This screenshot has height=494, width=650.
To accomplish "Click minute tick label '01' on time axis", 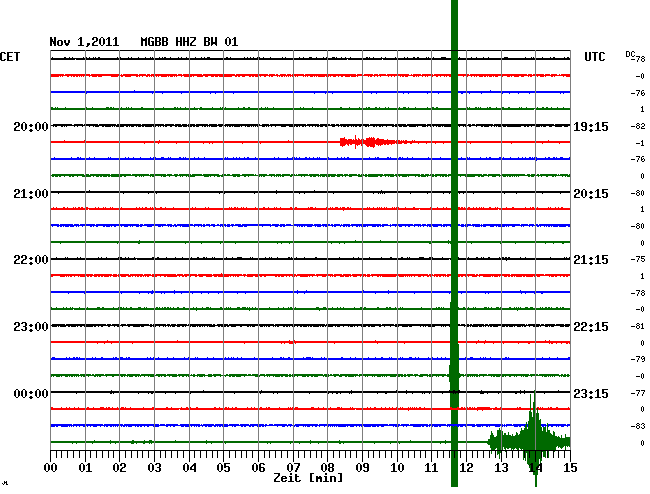I will (85, 468).
